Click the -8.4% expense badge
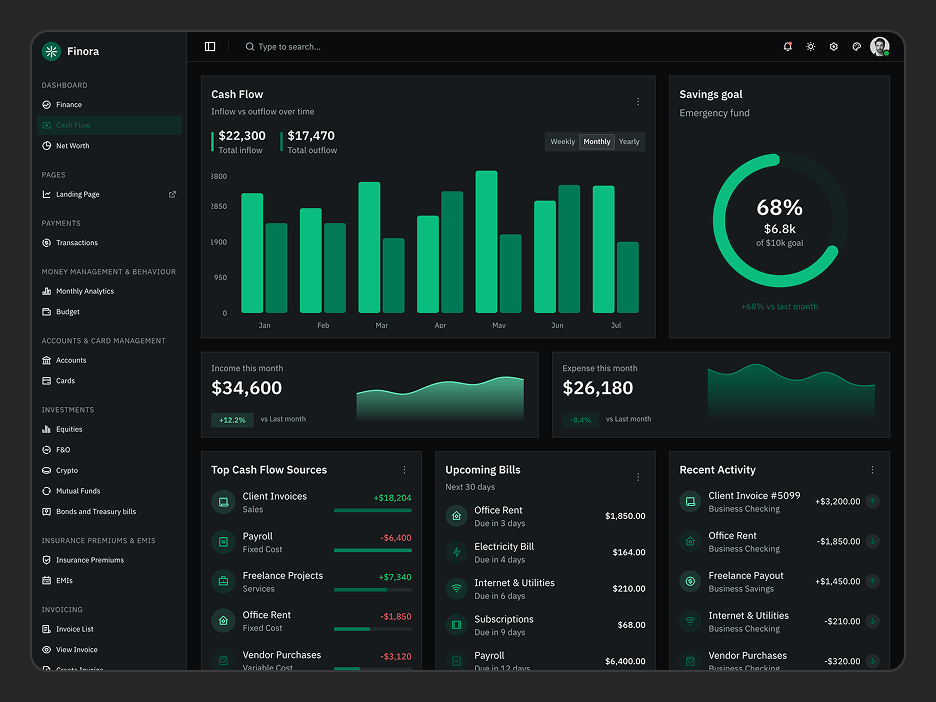Image resolution: width=936 pixels, height=702 pixels. coord(580,420)
